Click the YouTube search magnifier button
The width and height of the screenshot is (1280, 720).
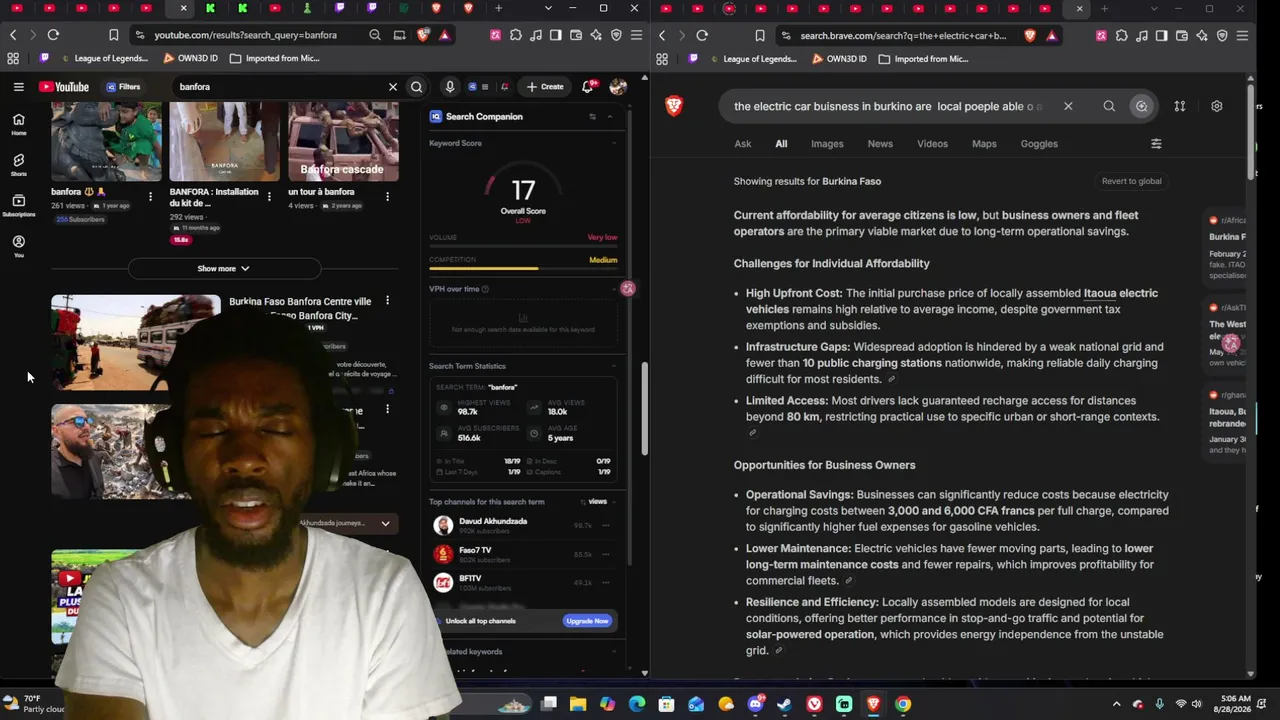[x=417, y=87]
